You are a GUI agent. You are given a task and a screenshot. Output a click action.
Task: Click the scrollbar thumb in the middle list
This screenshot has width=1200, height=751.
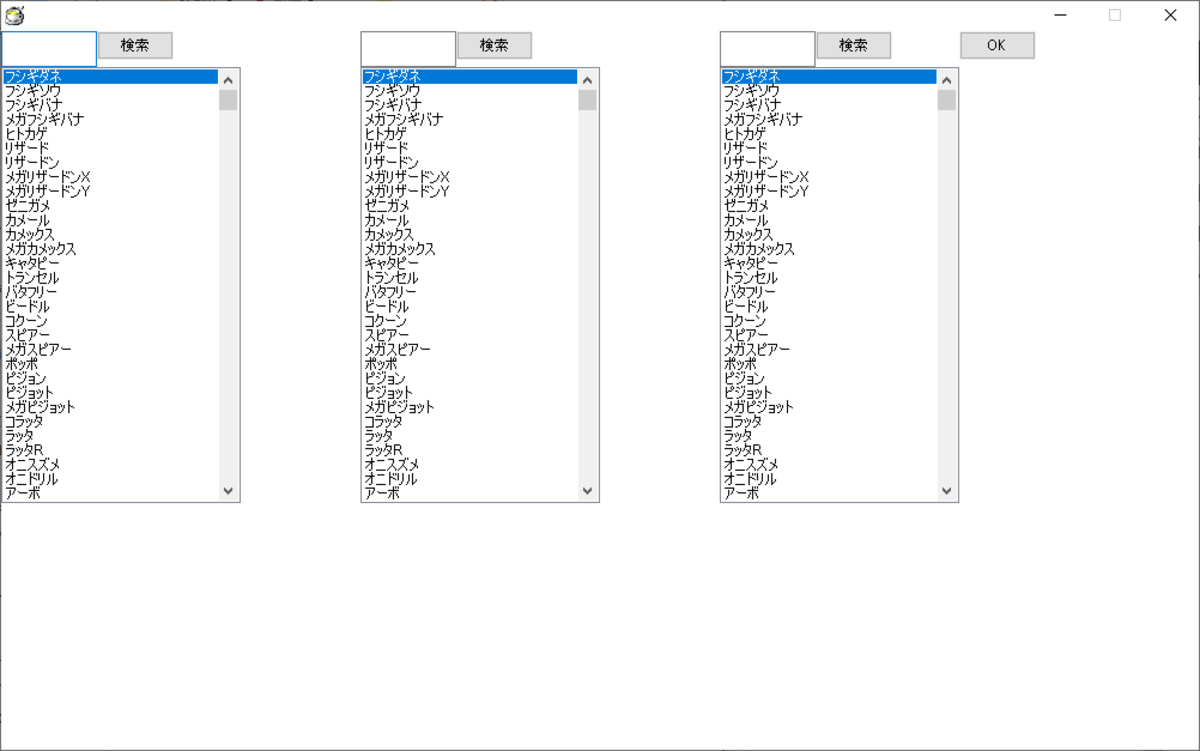pyautogui.click(x=587, y=100)
